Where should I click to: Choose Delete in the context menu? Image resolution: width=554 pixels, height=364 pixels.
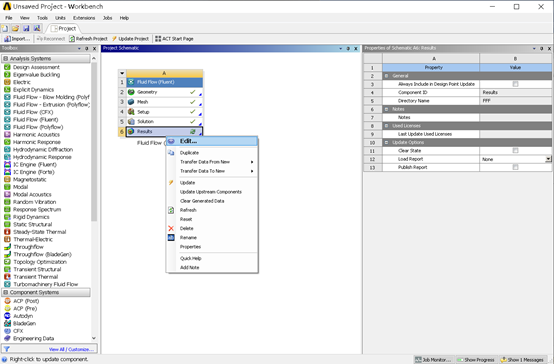coord(212,229)
